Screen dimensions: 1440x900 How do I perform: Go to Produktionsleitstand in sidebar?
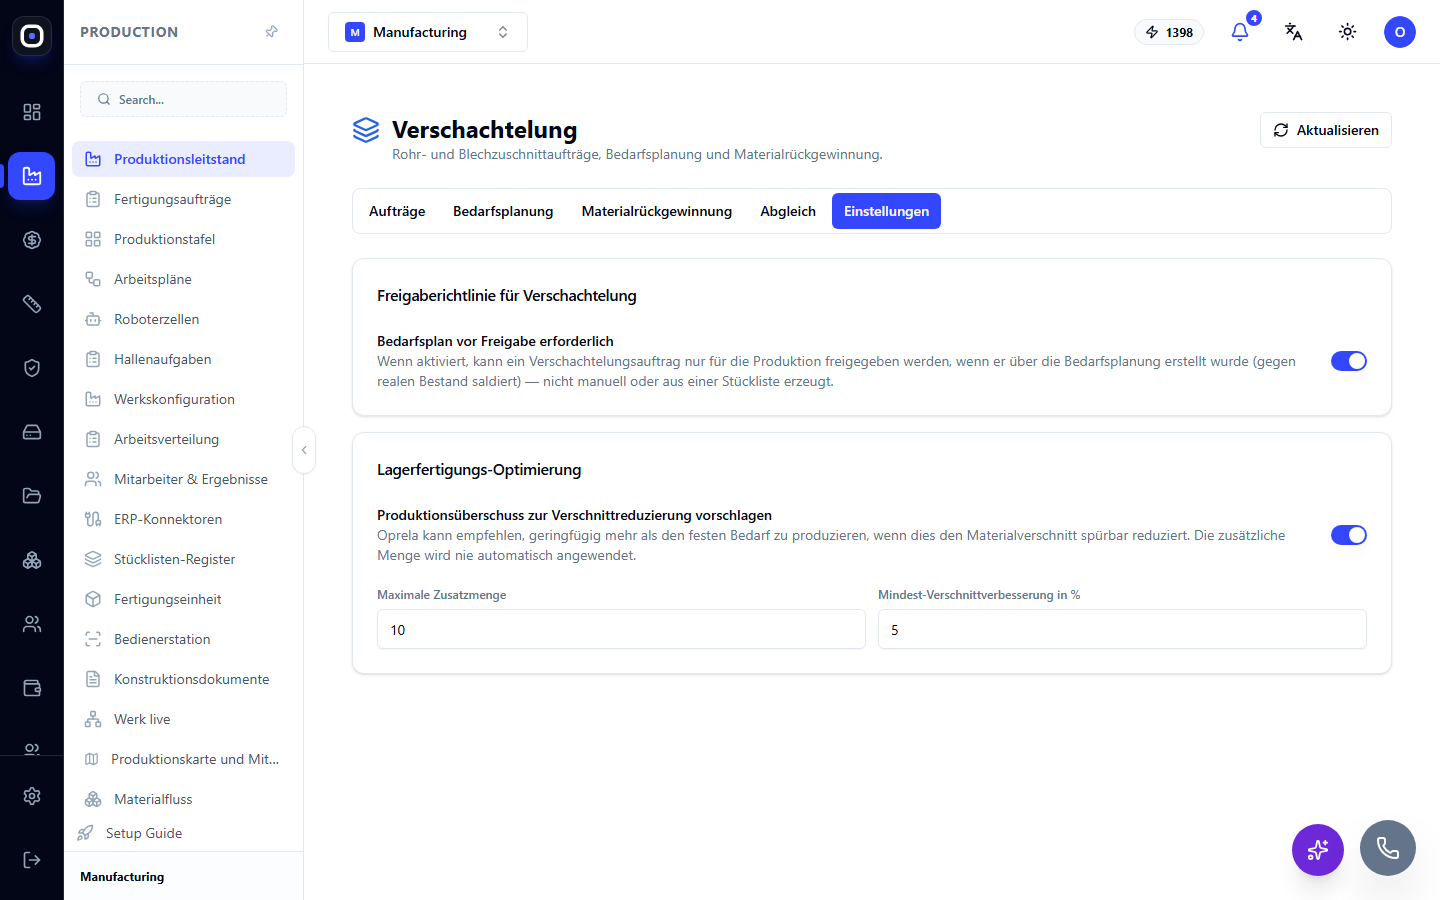[183, 159]
